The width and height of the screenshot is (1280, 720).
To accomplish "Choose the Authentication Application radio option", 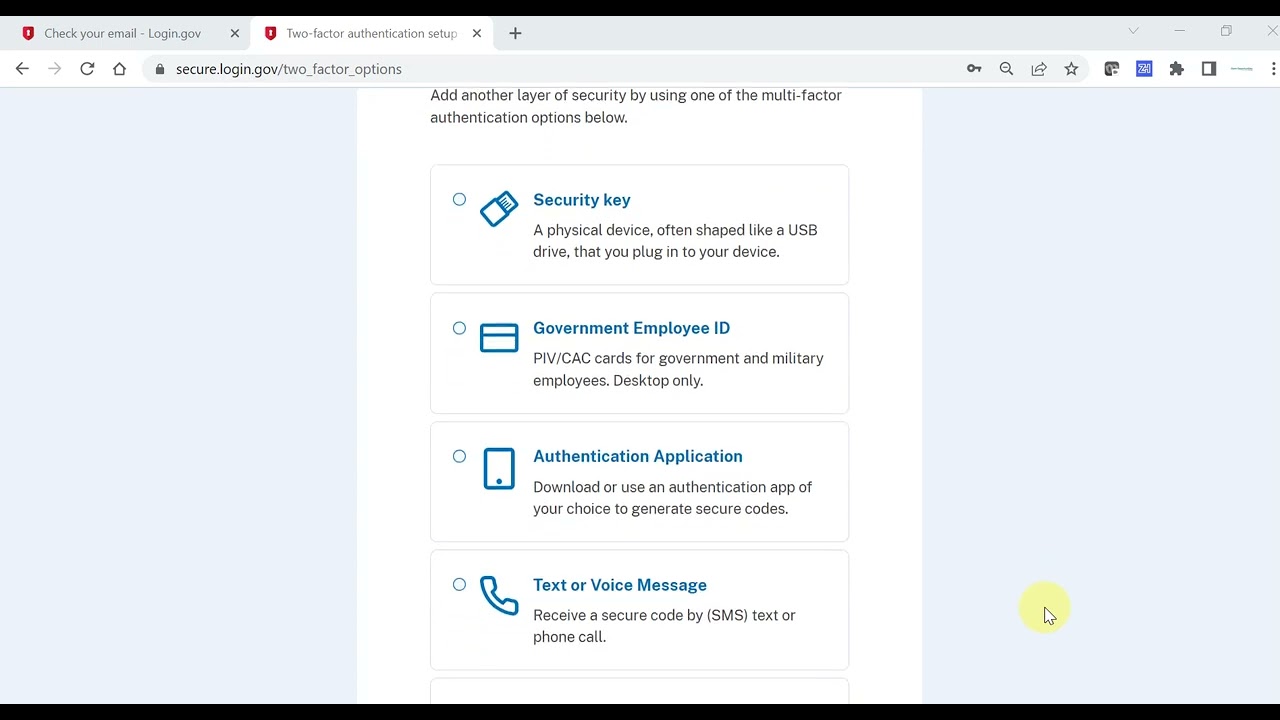I will tap(459, 456).
